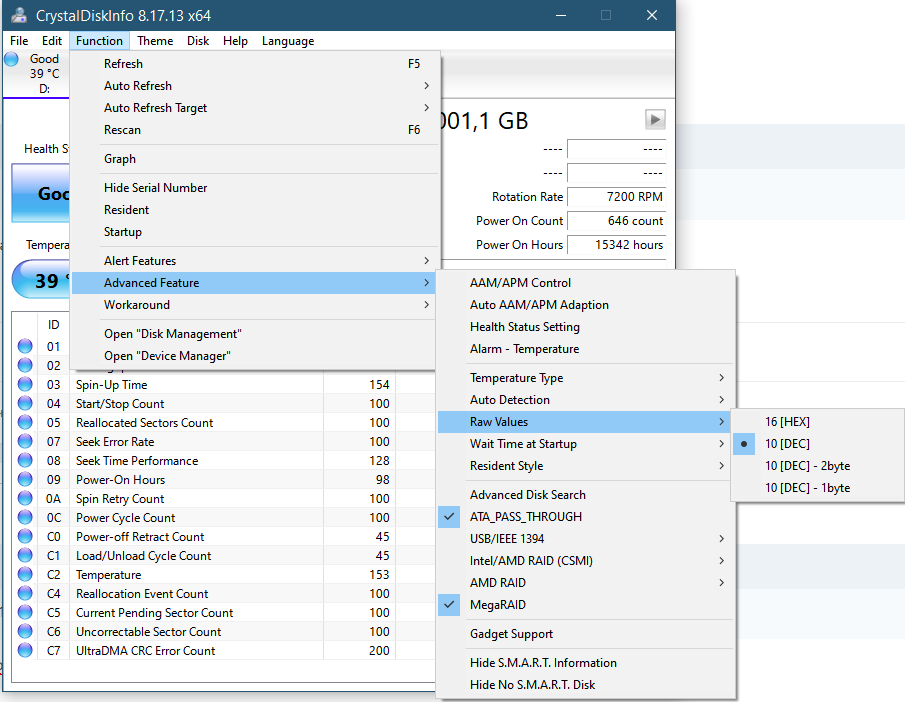This screenshot has width=905, height=702.
Task: Click status orb of Current Pending Sector Count row
Action: click(25, 613)
